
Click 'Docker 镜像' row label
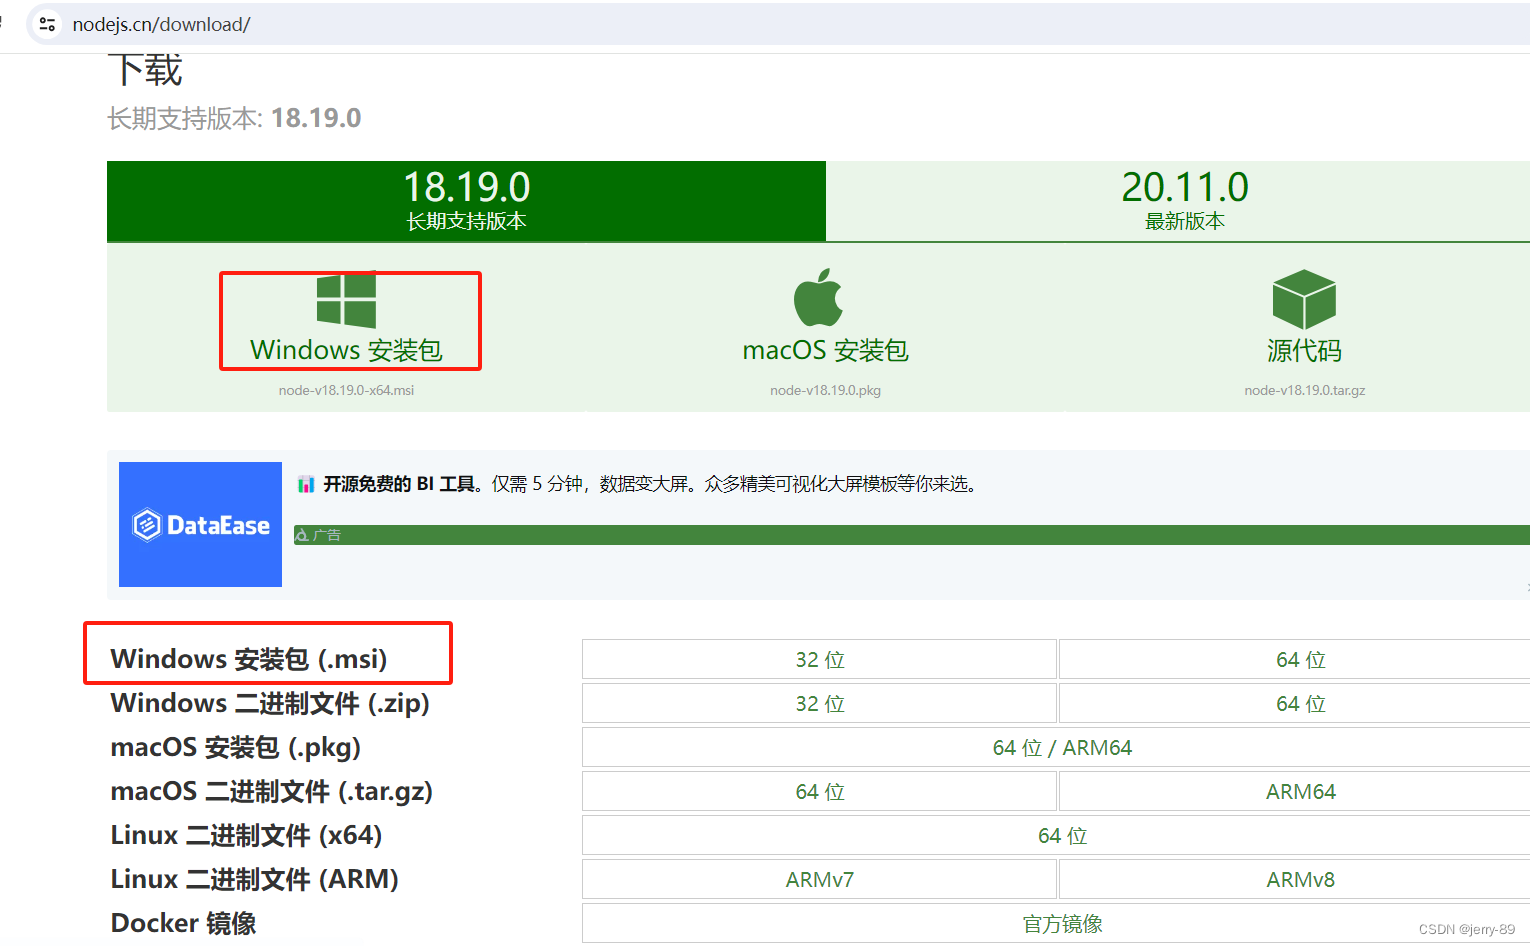[183, 923]
